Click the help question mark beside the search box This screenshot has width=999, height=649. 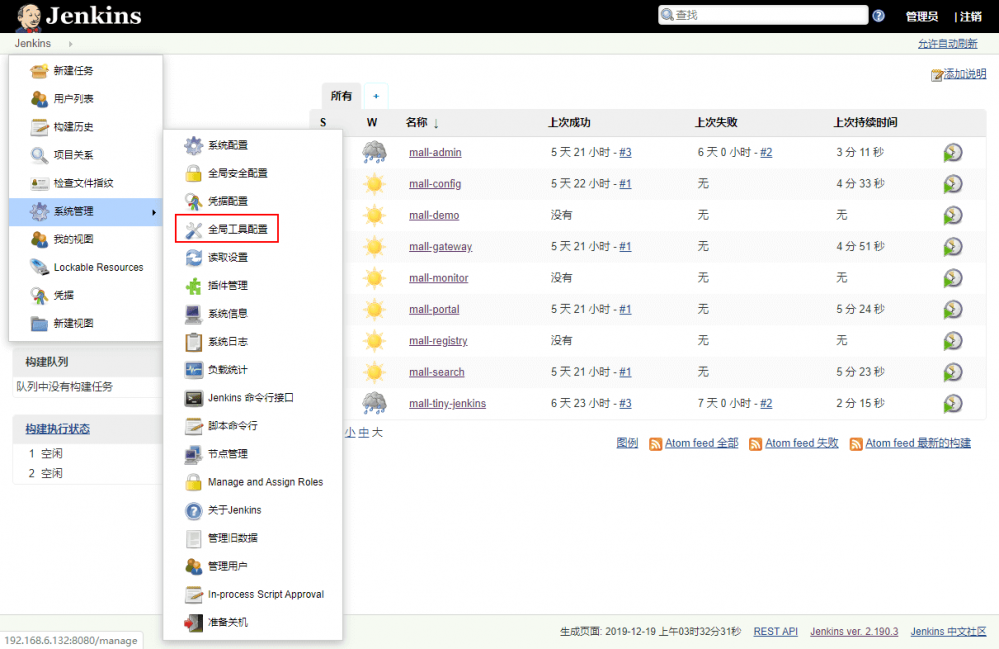878,14
